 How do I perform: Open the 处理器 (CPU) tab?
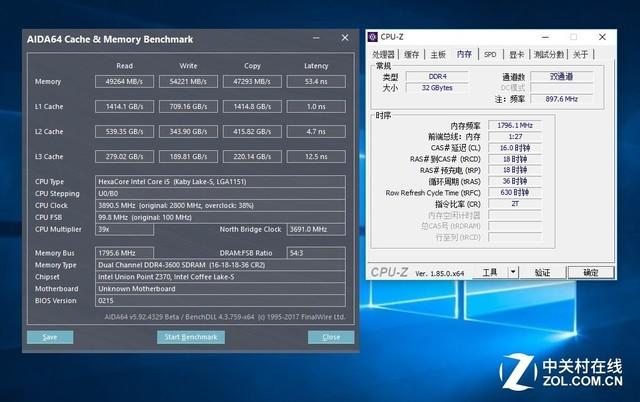tap(384, 54)
